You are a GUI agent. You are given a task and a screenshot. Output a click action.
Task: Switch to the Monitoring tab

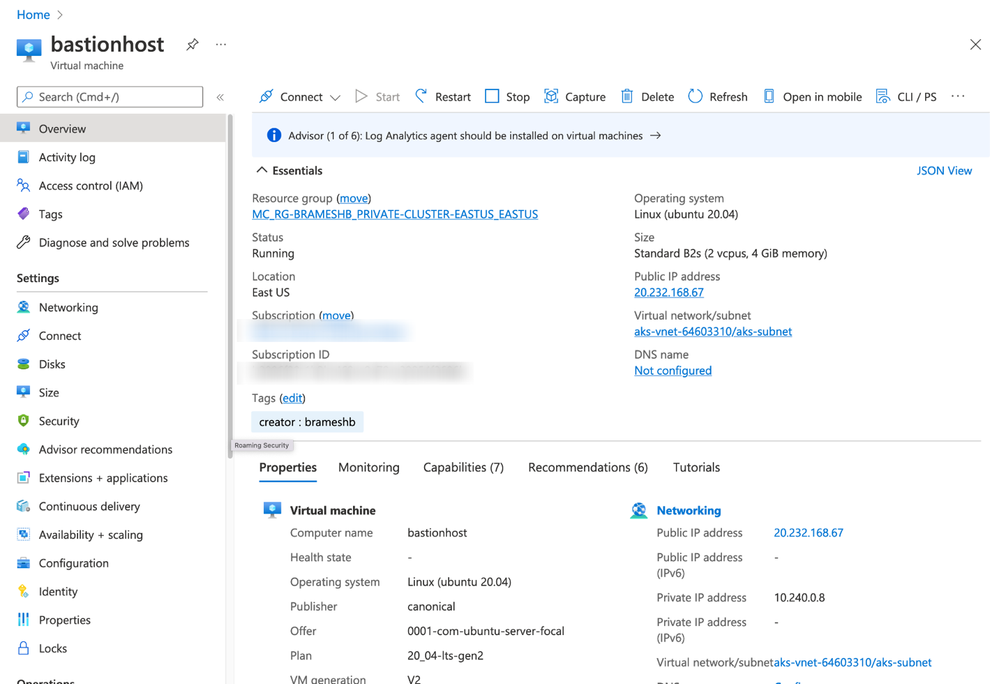pyautogui.click(x=368, y=467)
